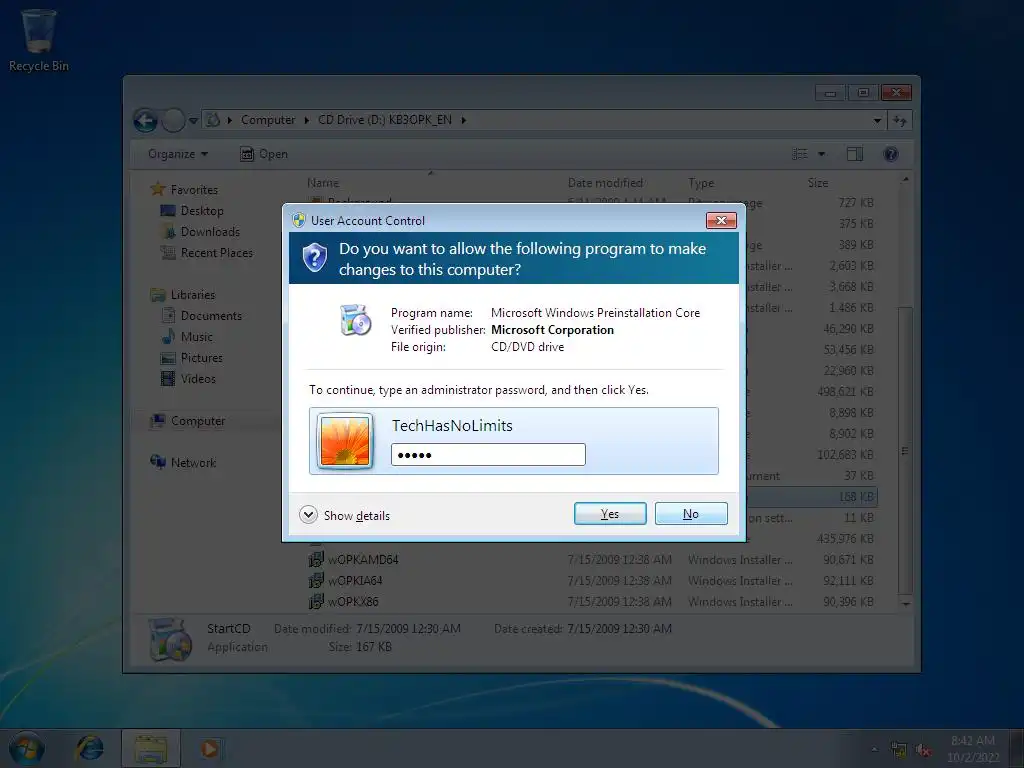Open the address bar history dropdown
The height and width of the screenshot is (768, 1024).
(877, 120)
